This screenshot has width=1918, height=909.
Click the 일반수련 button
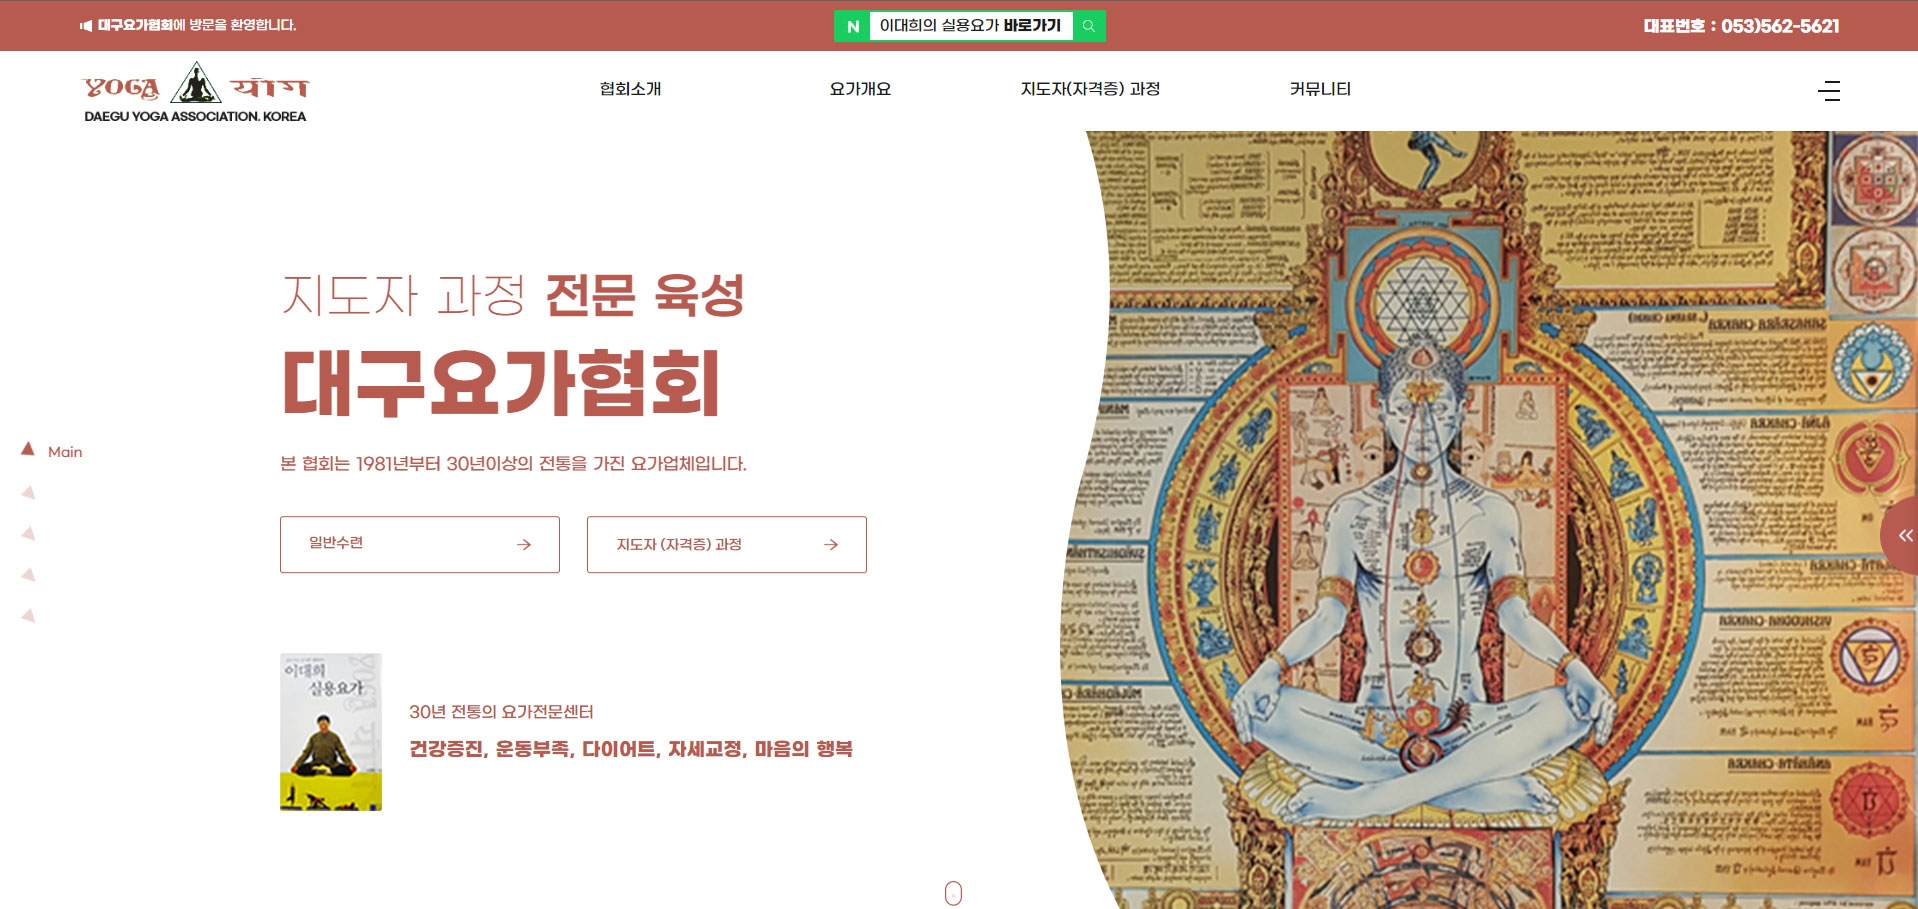coord(420,544)
